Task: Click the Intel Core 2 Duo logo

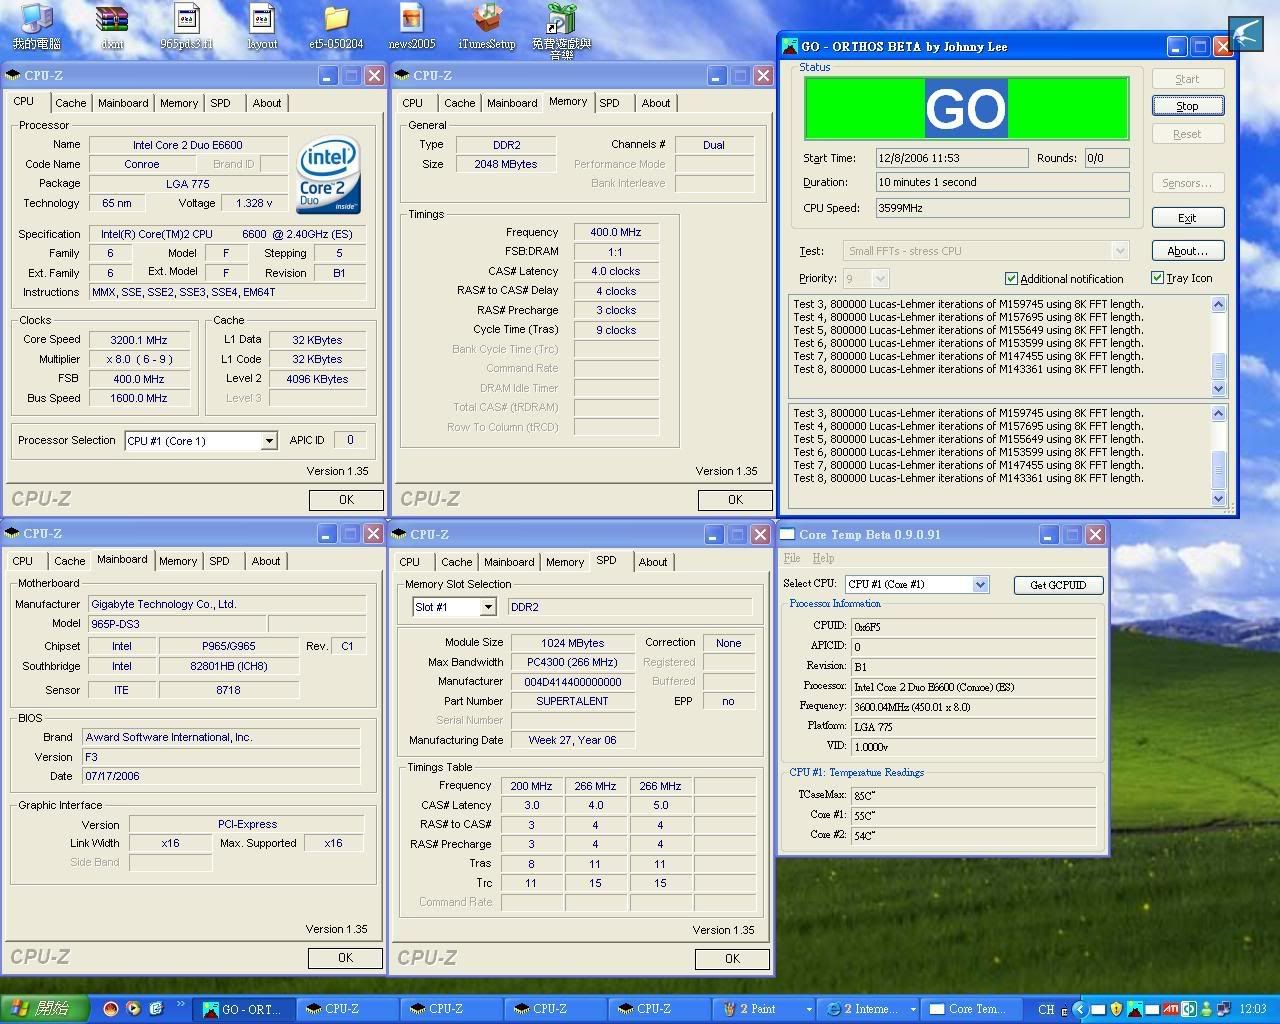Action: 329,176
